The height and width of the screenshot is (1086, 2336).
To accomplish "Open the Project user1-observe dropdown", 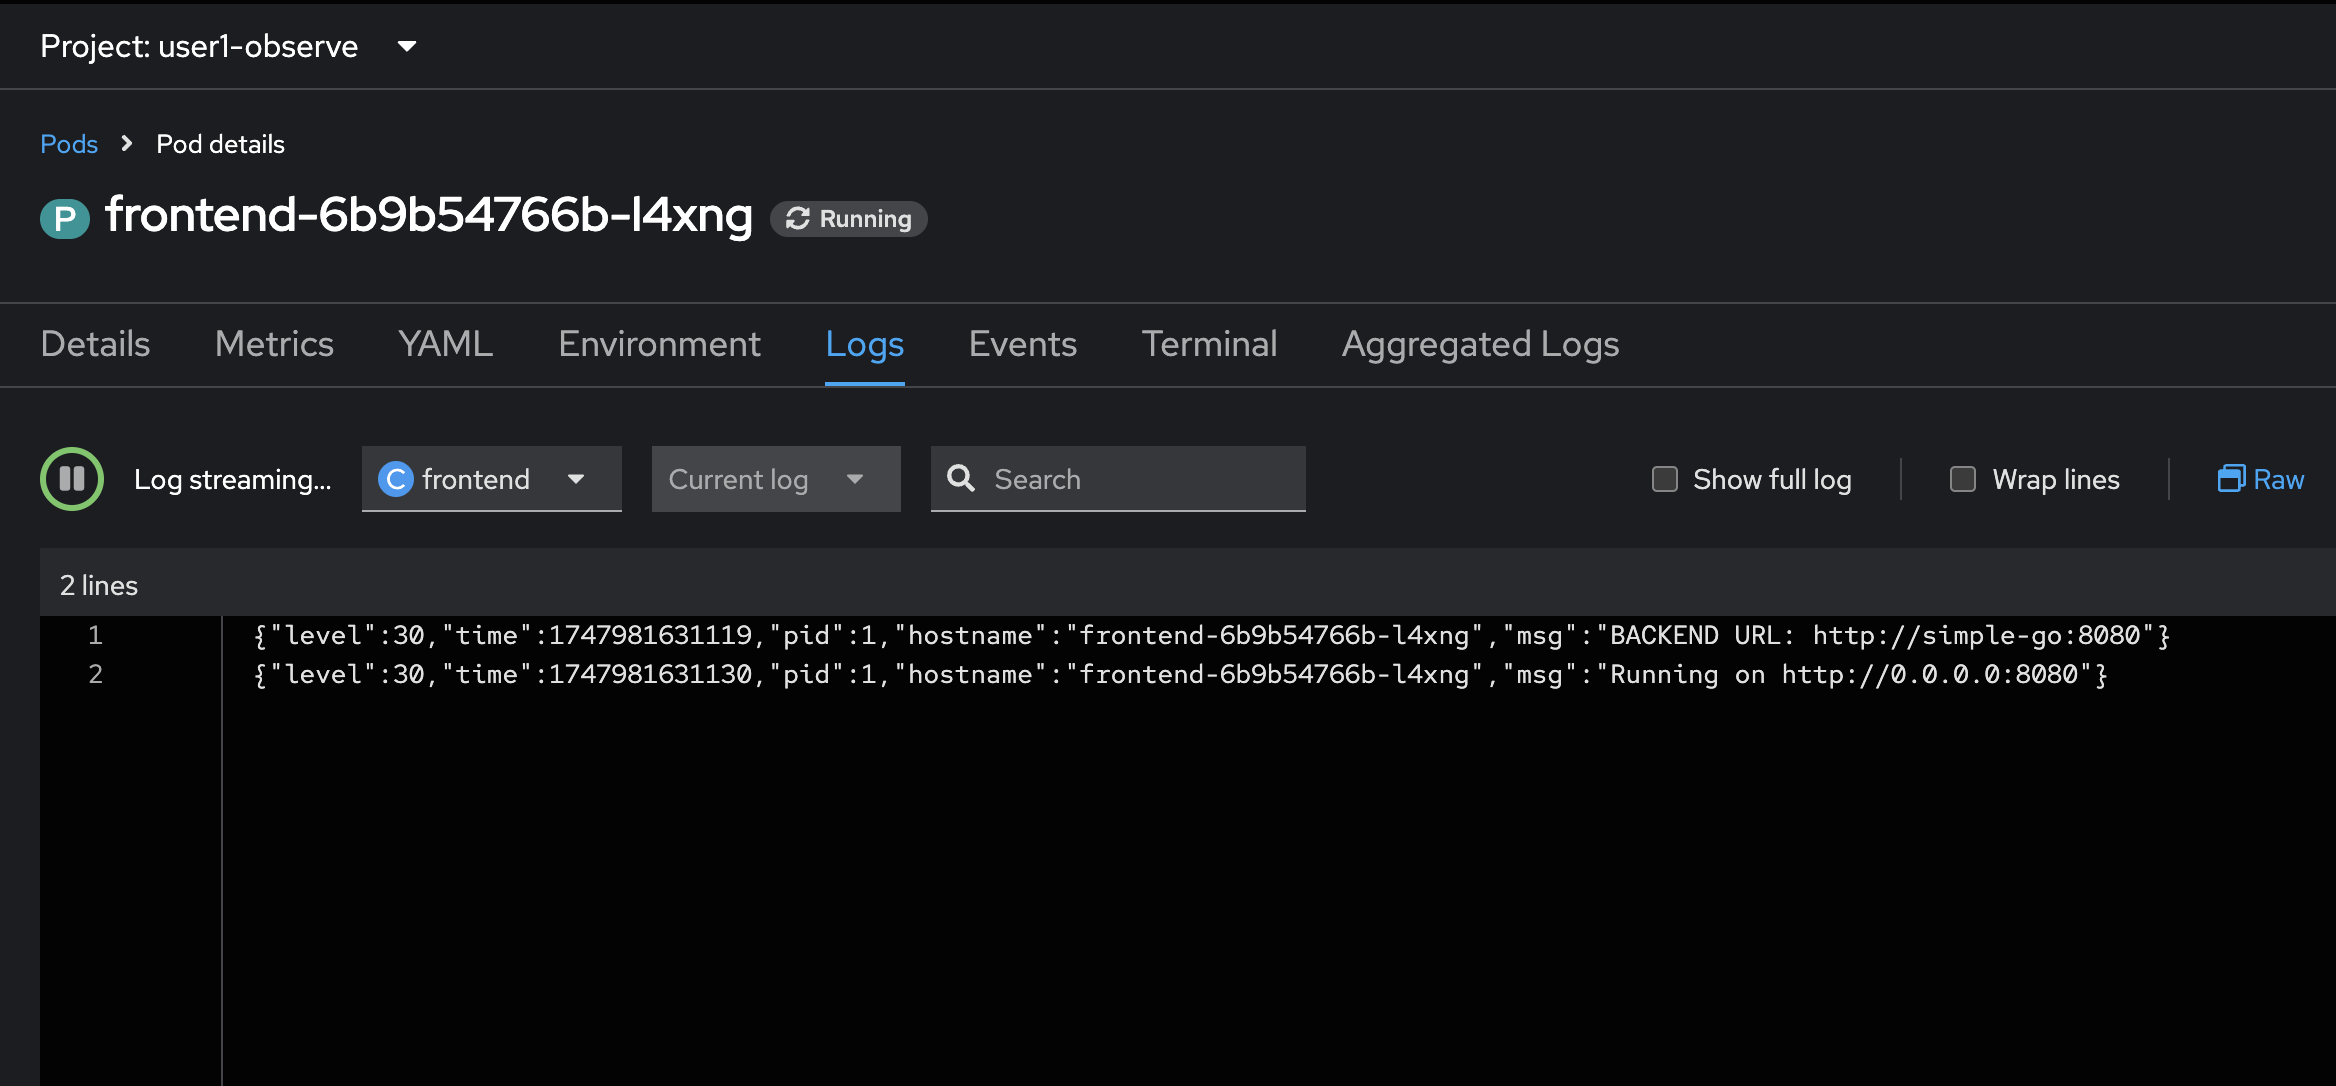I will pos(228,46).
